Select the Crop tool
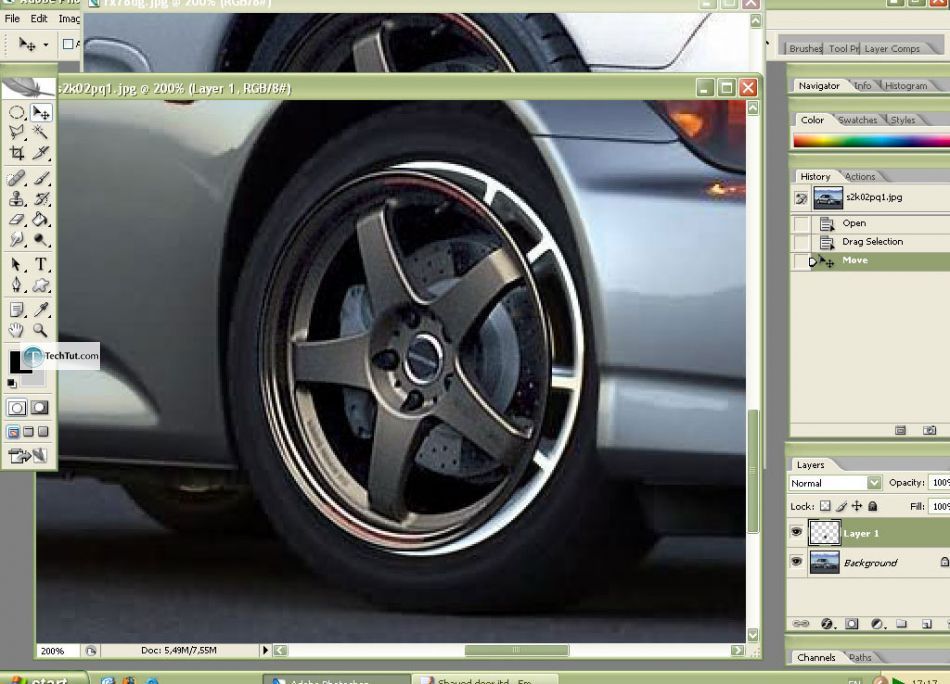 16,153
